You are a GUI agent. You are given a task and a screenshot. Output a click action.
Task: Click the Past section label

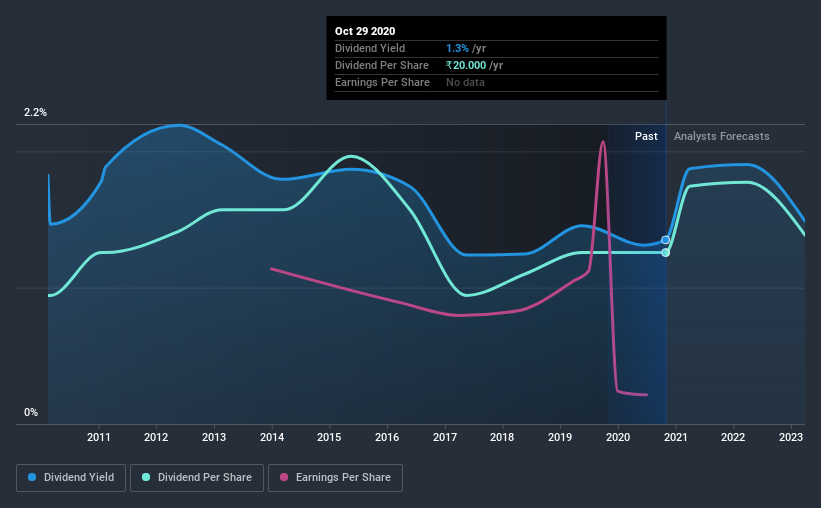click(x=646, y=136)
